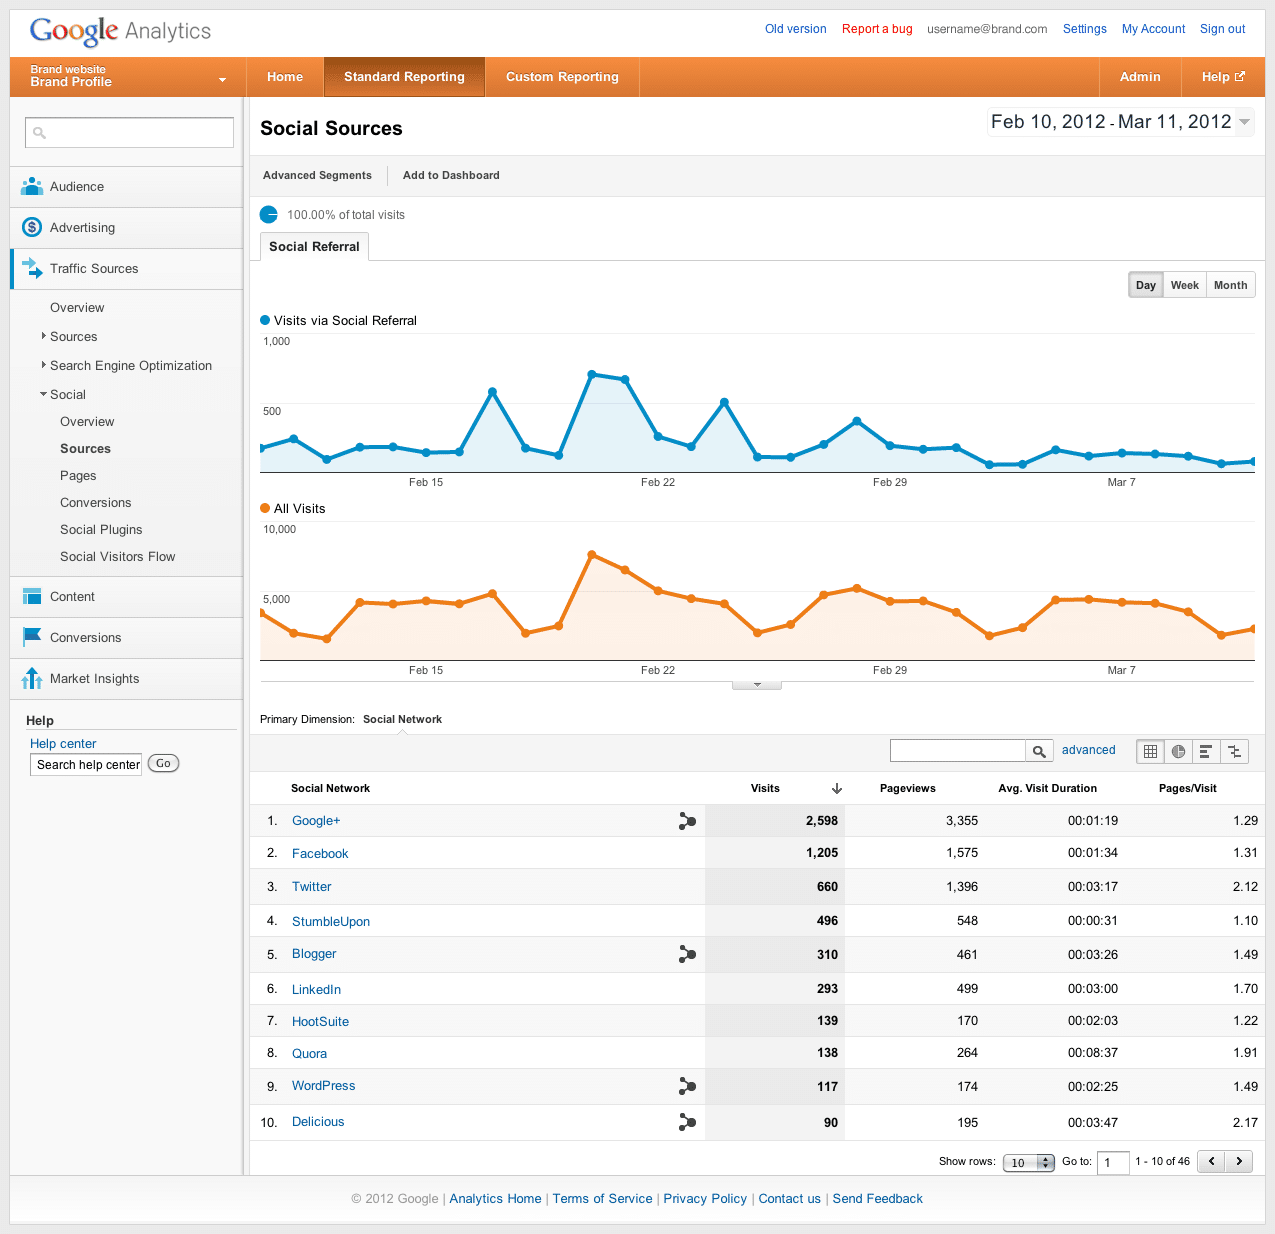Screen dimensions: 1275x1234
Task: Click the previous page arrow in pagination
Action: click(1211, 1161)
